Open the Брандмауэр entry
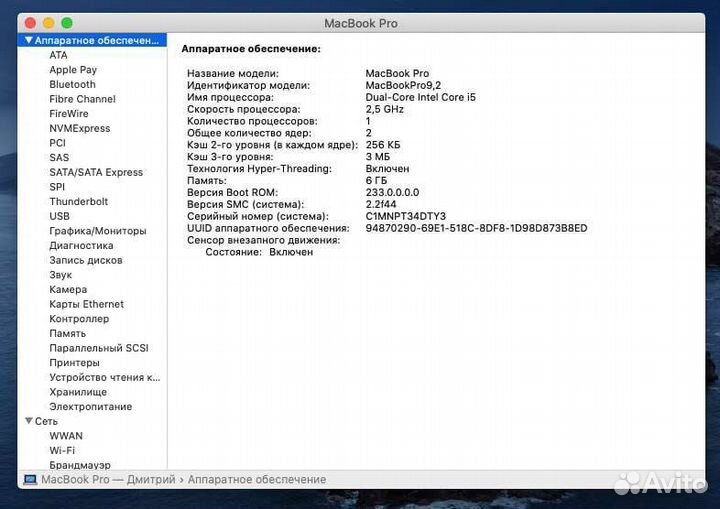Viewport: 720px width, 509px height. tap(80, 465)
